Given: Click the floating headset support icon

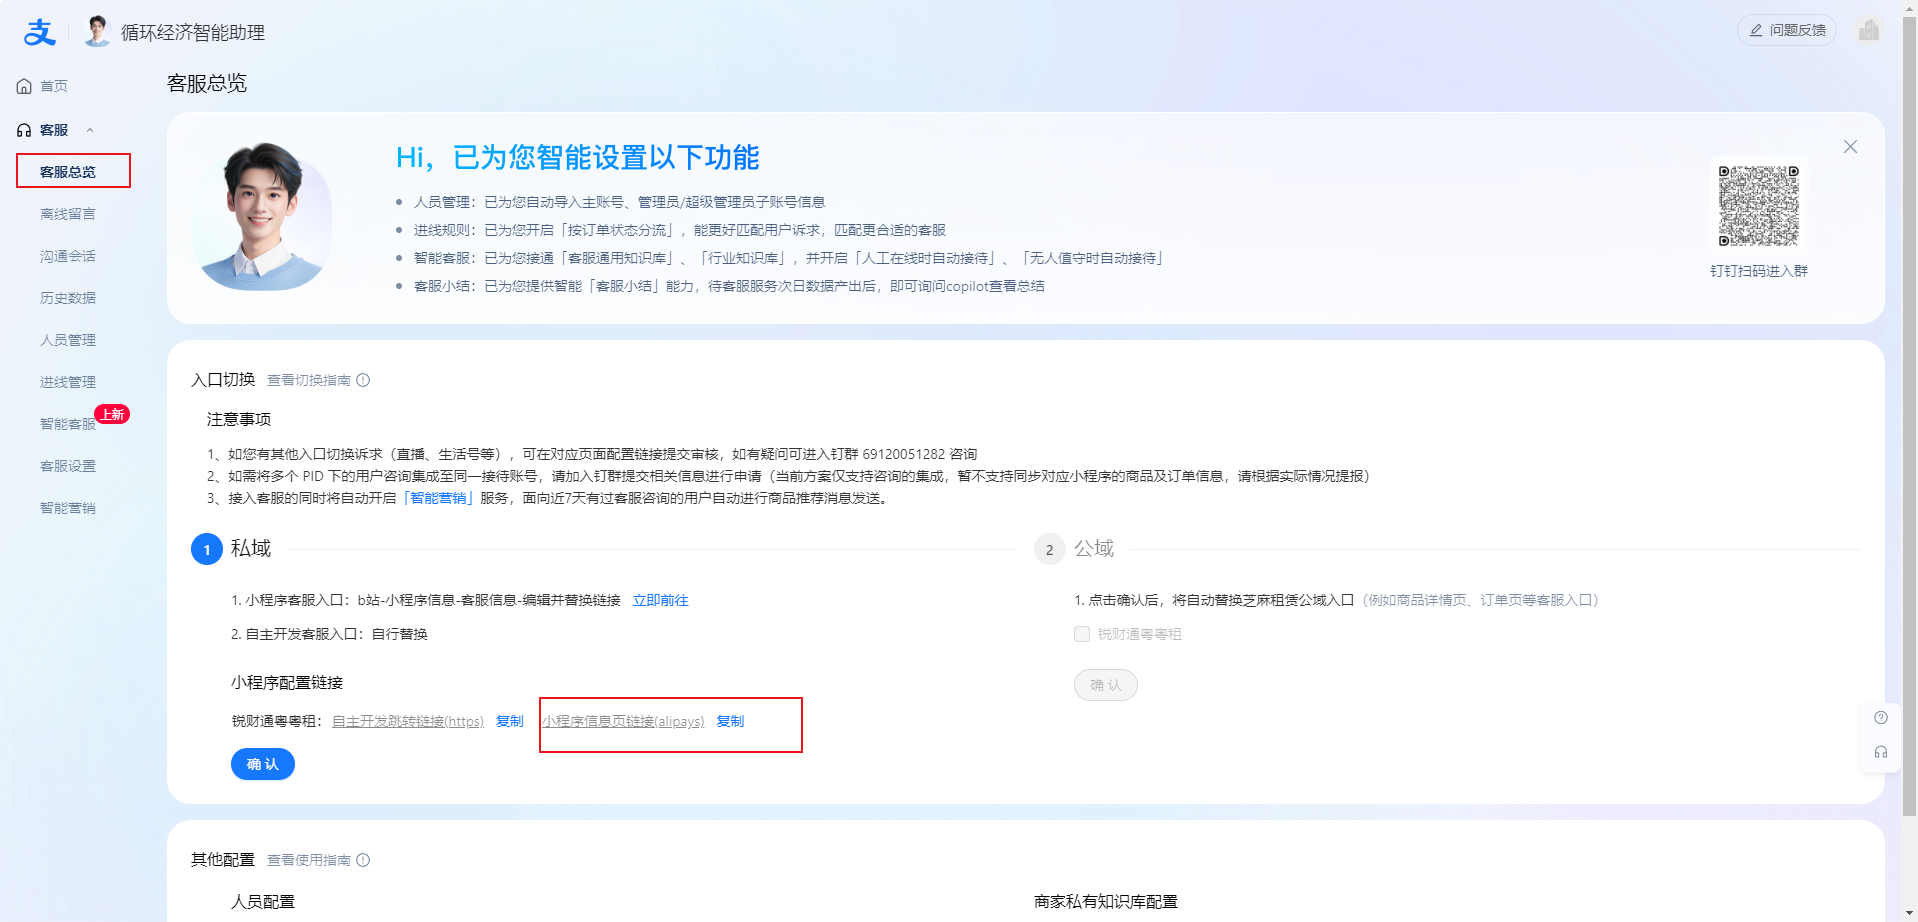Looking at the screenshot, I should (x=1880, y=752).
